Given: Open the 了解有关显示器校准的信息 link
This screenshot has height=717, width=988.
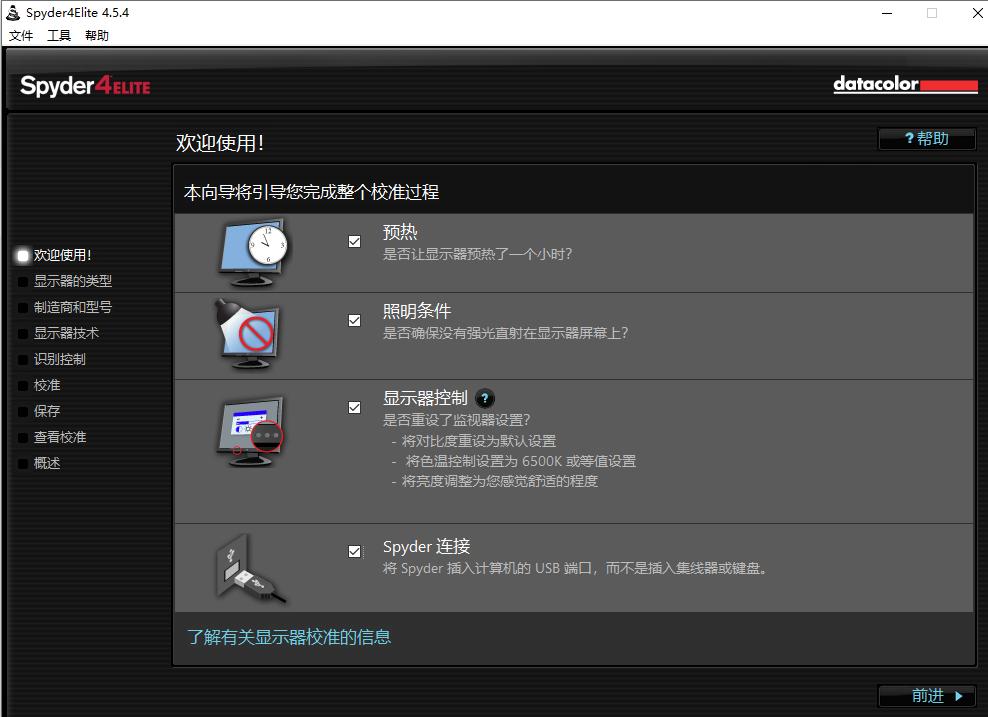Looking at the screenshot, I should (289, 637).
